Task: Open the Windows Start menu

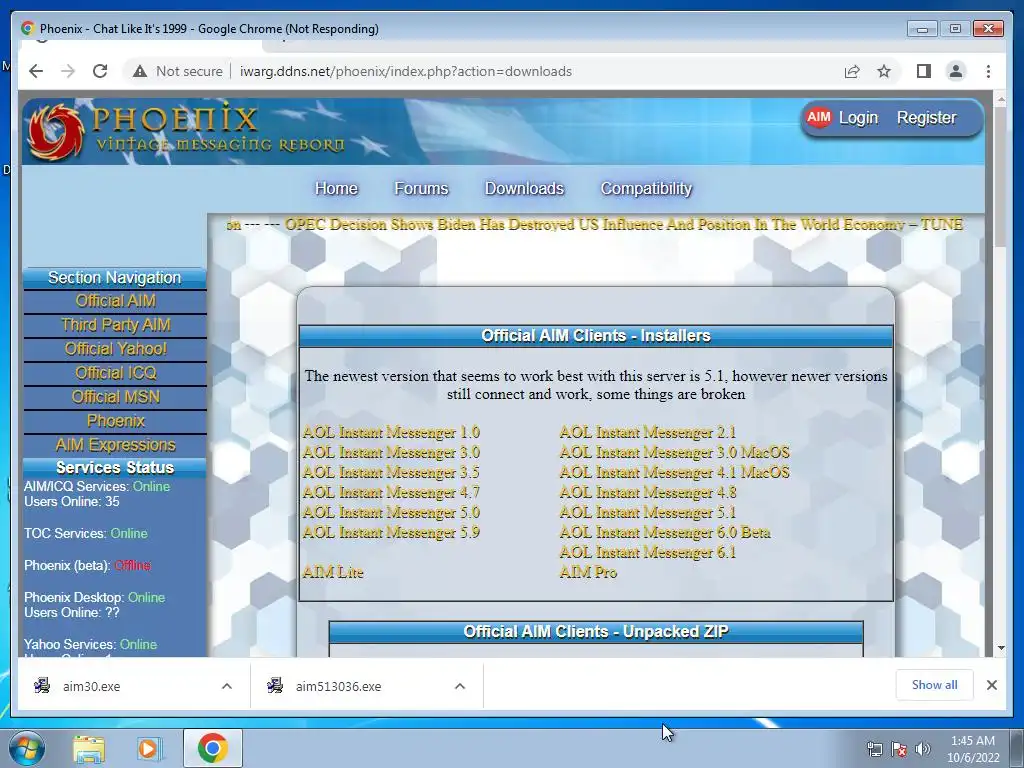Action: (x=27, y=748)
